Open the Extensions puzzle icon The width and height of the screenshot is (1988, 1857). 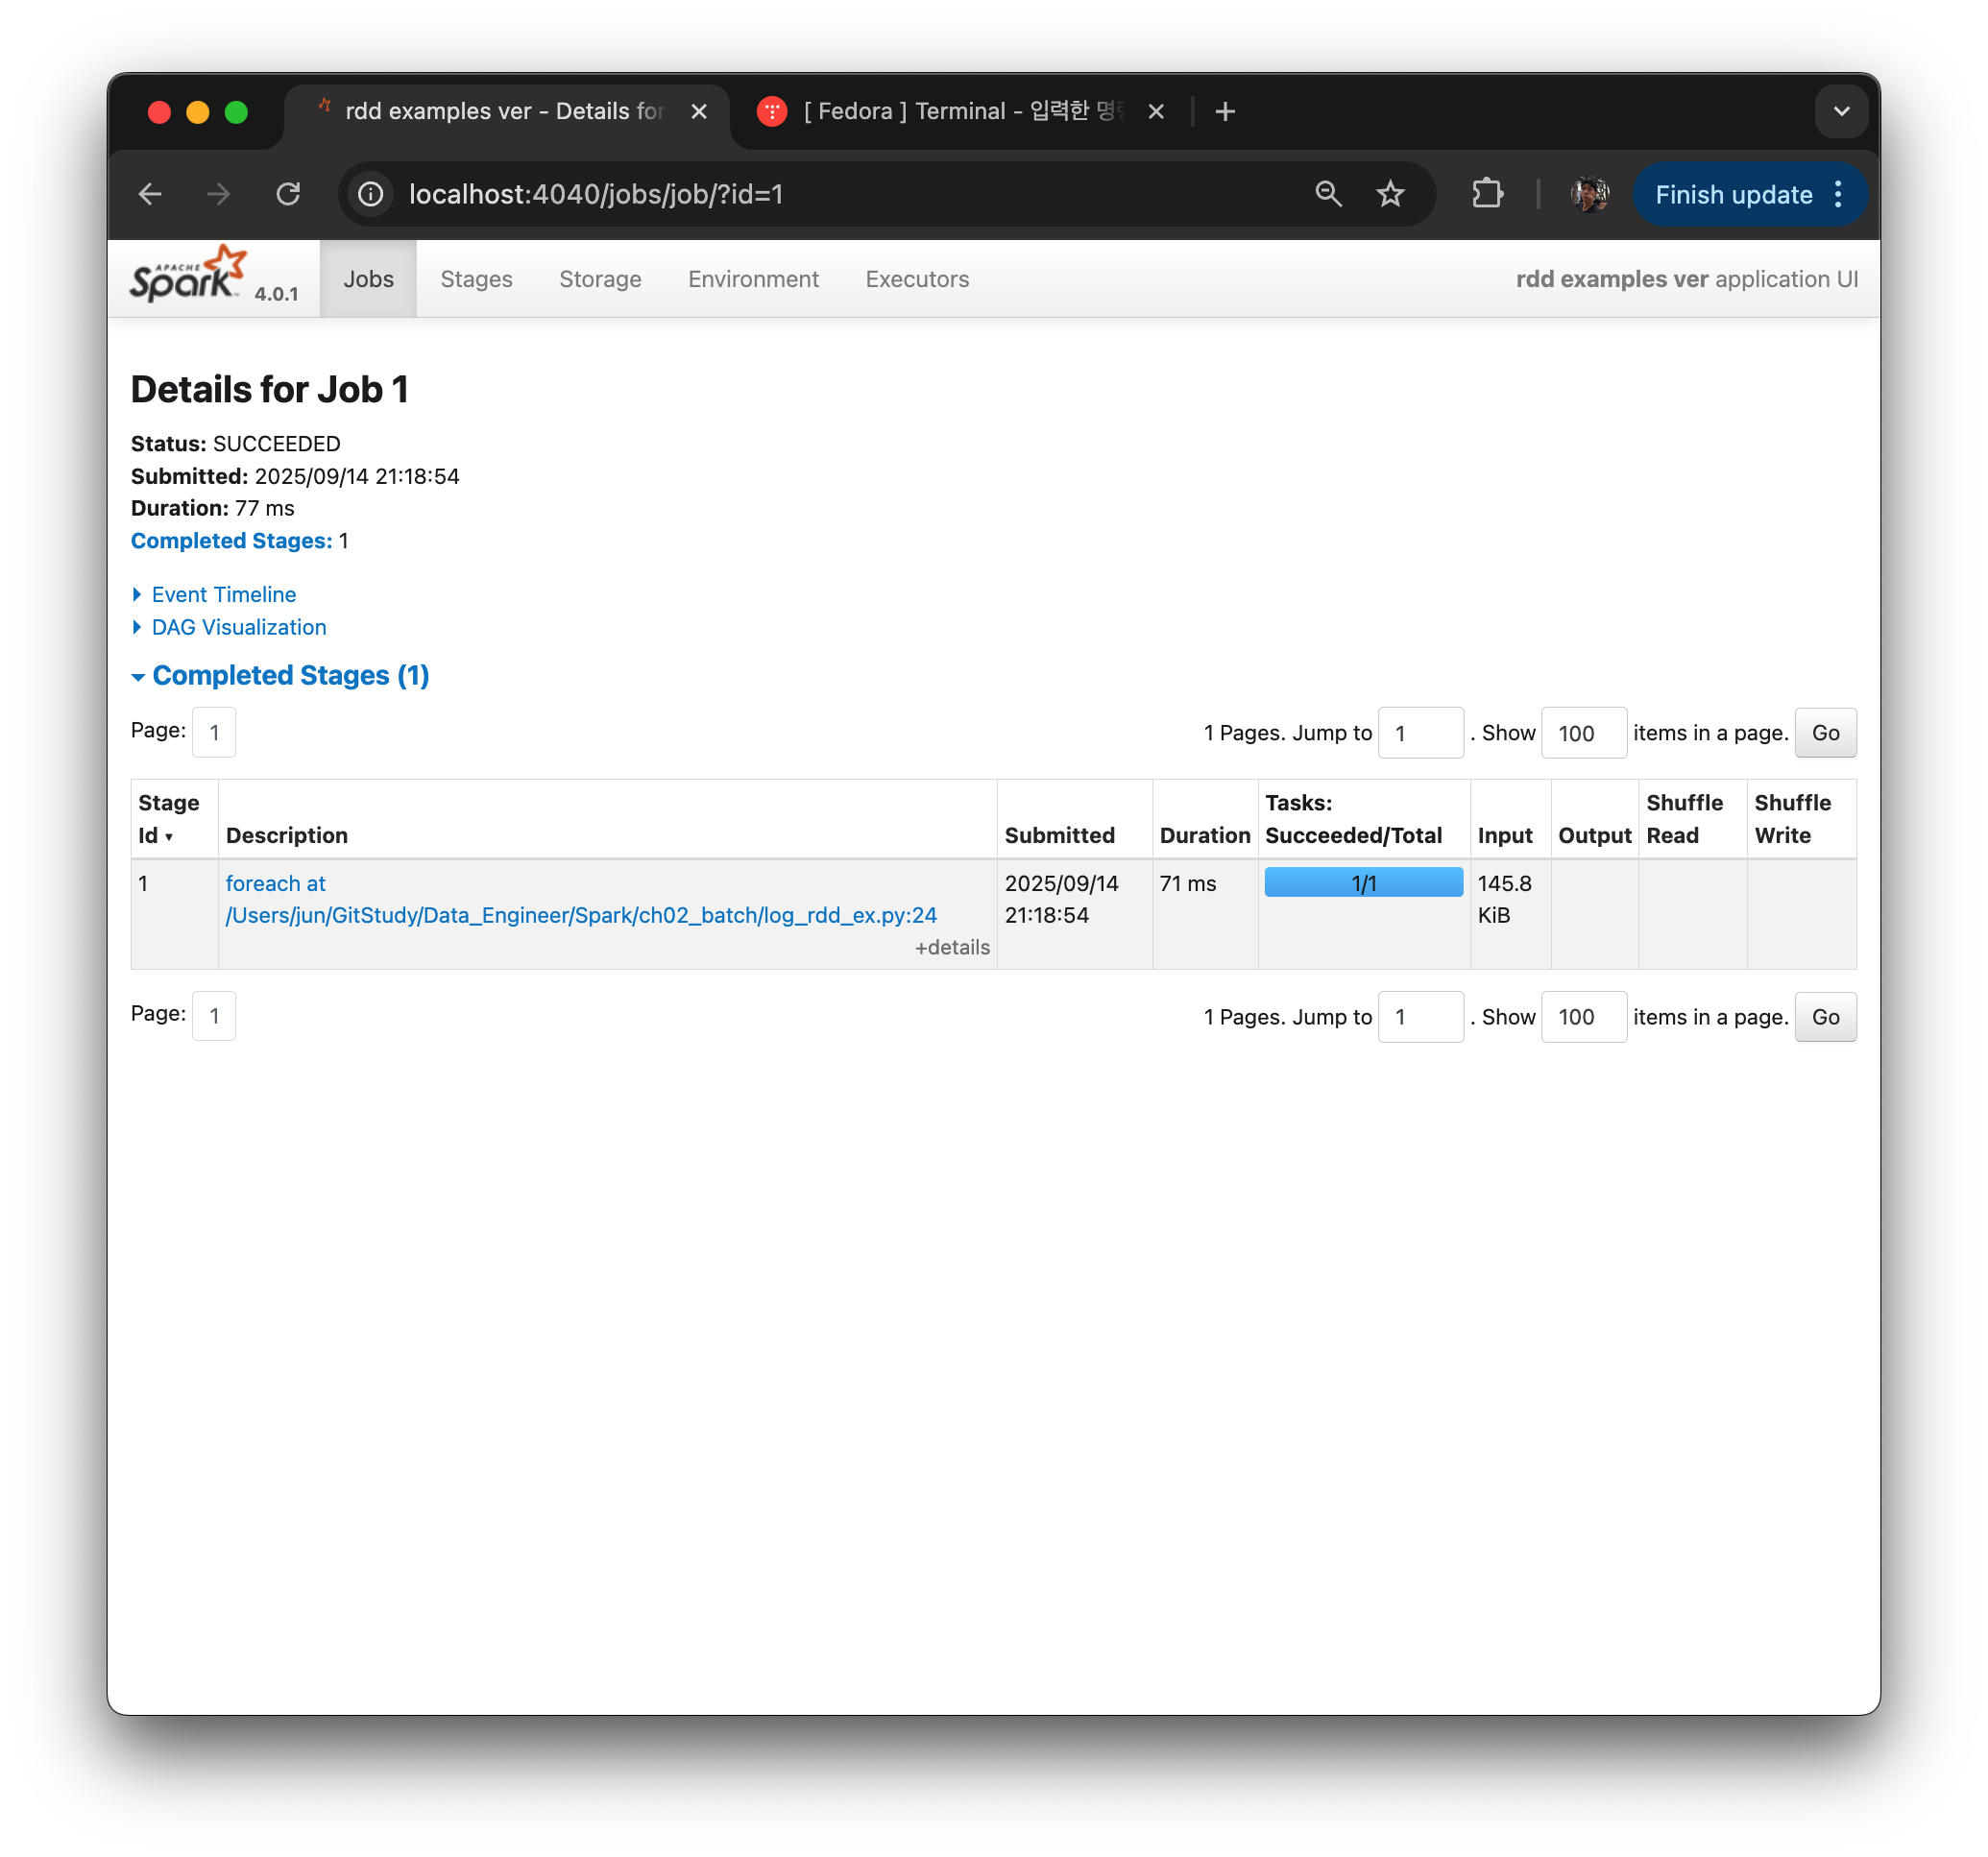(1487, 194)
